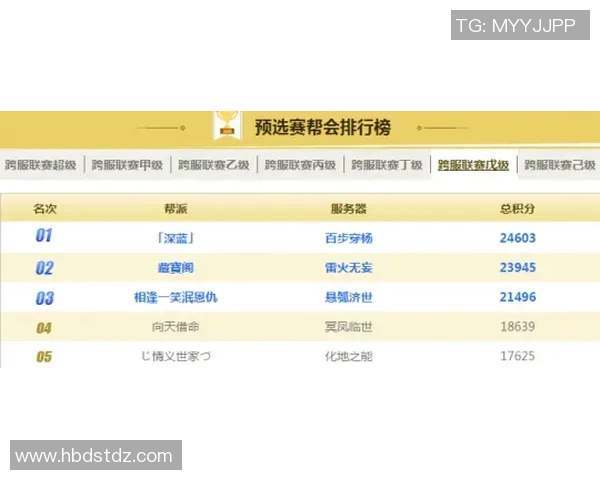The image size is (600, 480).
Task: Click the server name 冥凤临世
Action: tap(349, 327)
